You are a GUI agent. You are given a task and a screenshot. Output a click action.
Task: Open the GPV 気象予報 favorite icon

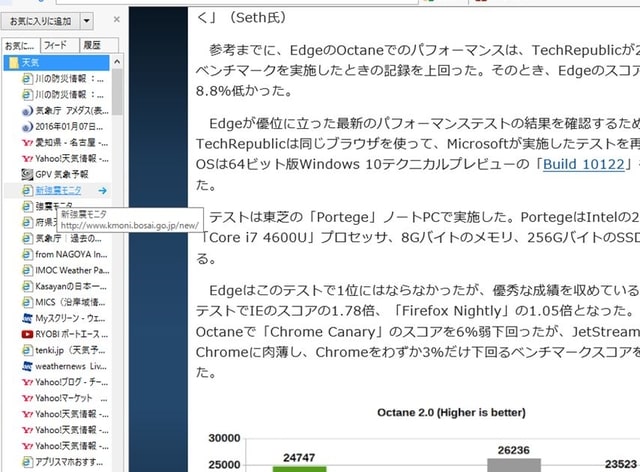click(27, 175)
